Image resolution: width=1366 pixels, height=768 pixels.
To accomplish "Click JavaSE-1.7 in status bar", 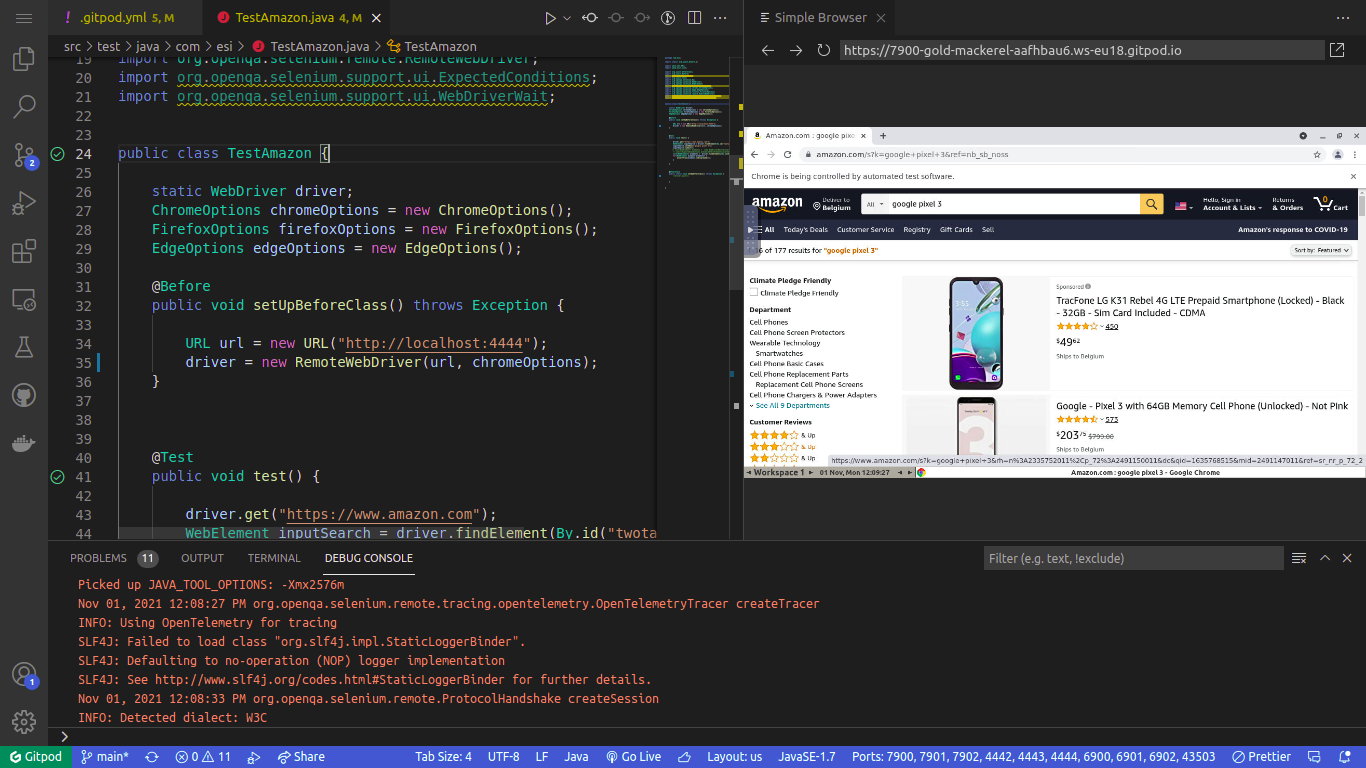I will pyautogui.click(x=806, y=757).
